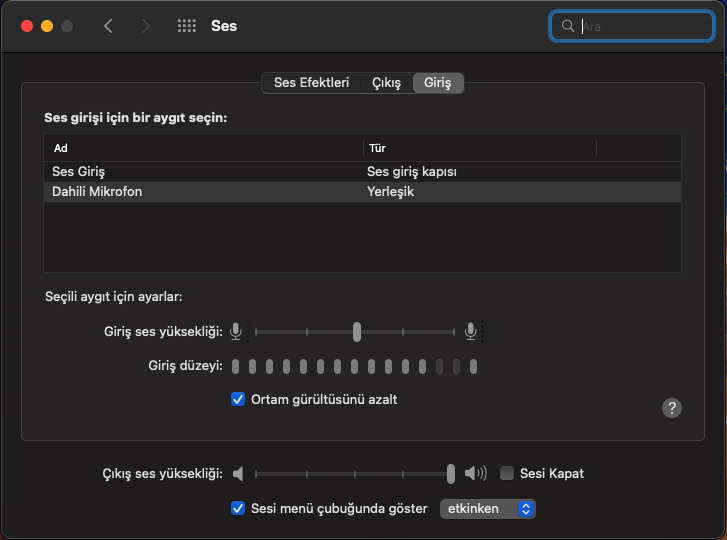Disable Ortam gürültüsünü azalt checkbox
This screenshot has height=540, width=727.
pos(238,399)
